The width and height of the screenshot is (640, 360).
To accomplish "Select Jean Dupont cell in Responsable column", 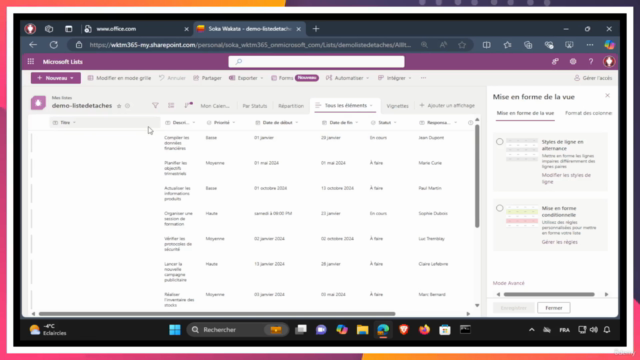I will pyautogui.click(x=431, y=138).
